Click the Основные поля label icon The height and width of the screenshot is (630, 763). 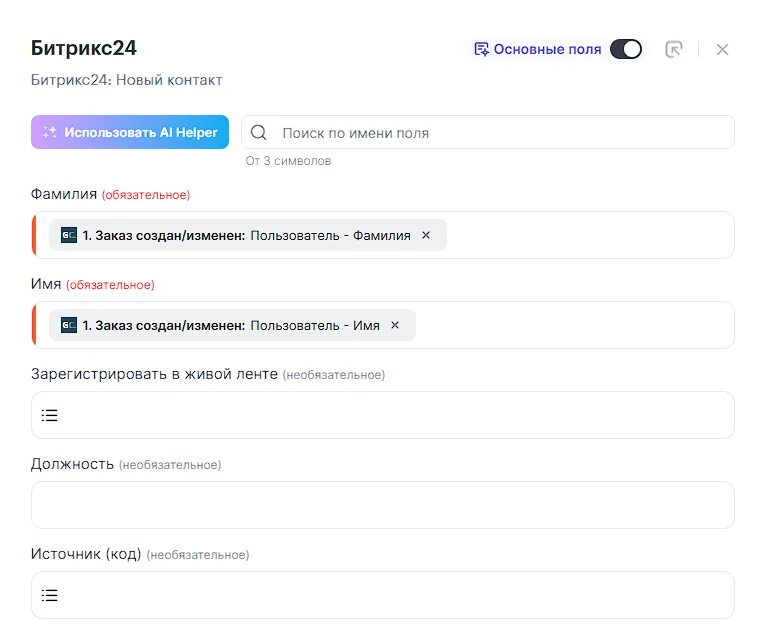point(481,49)
